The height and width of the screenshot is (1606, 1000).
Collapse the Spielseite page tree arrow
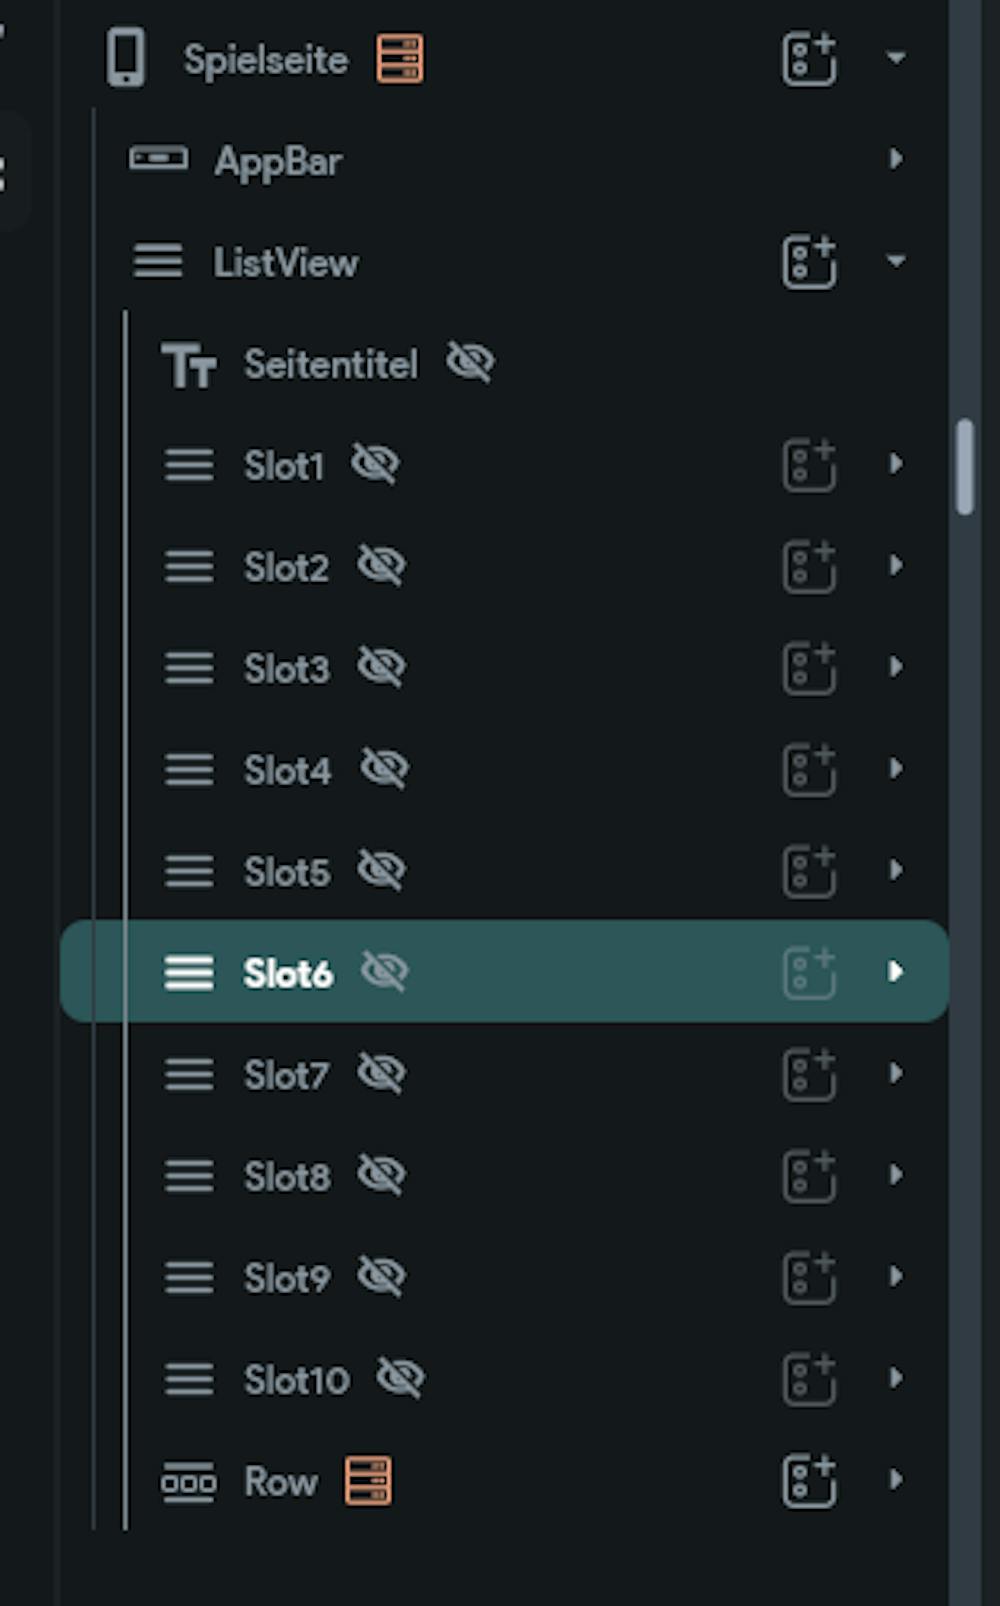tap(895, 58)
